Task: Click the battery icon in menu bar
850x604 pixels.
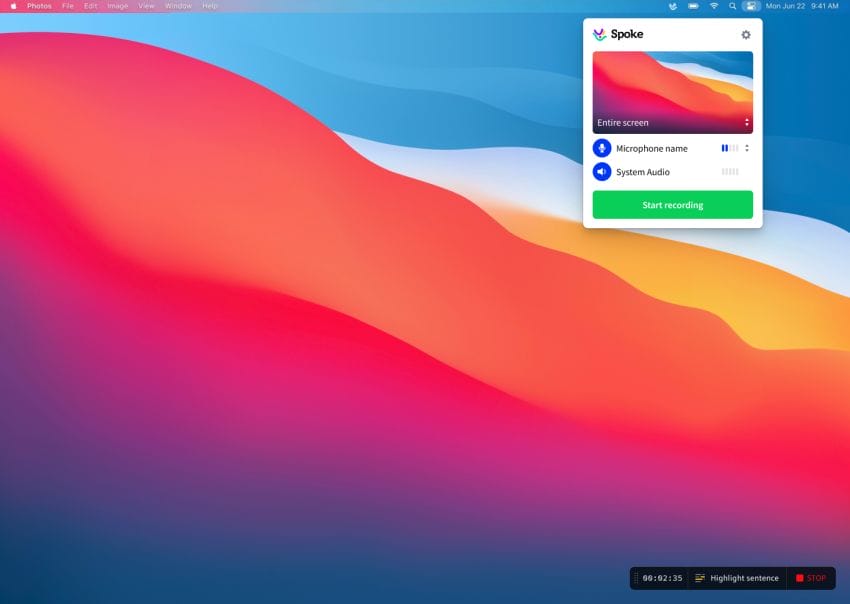Action: point(695,5)
